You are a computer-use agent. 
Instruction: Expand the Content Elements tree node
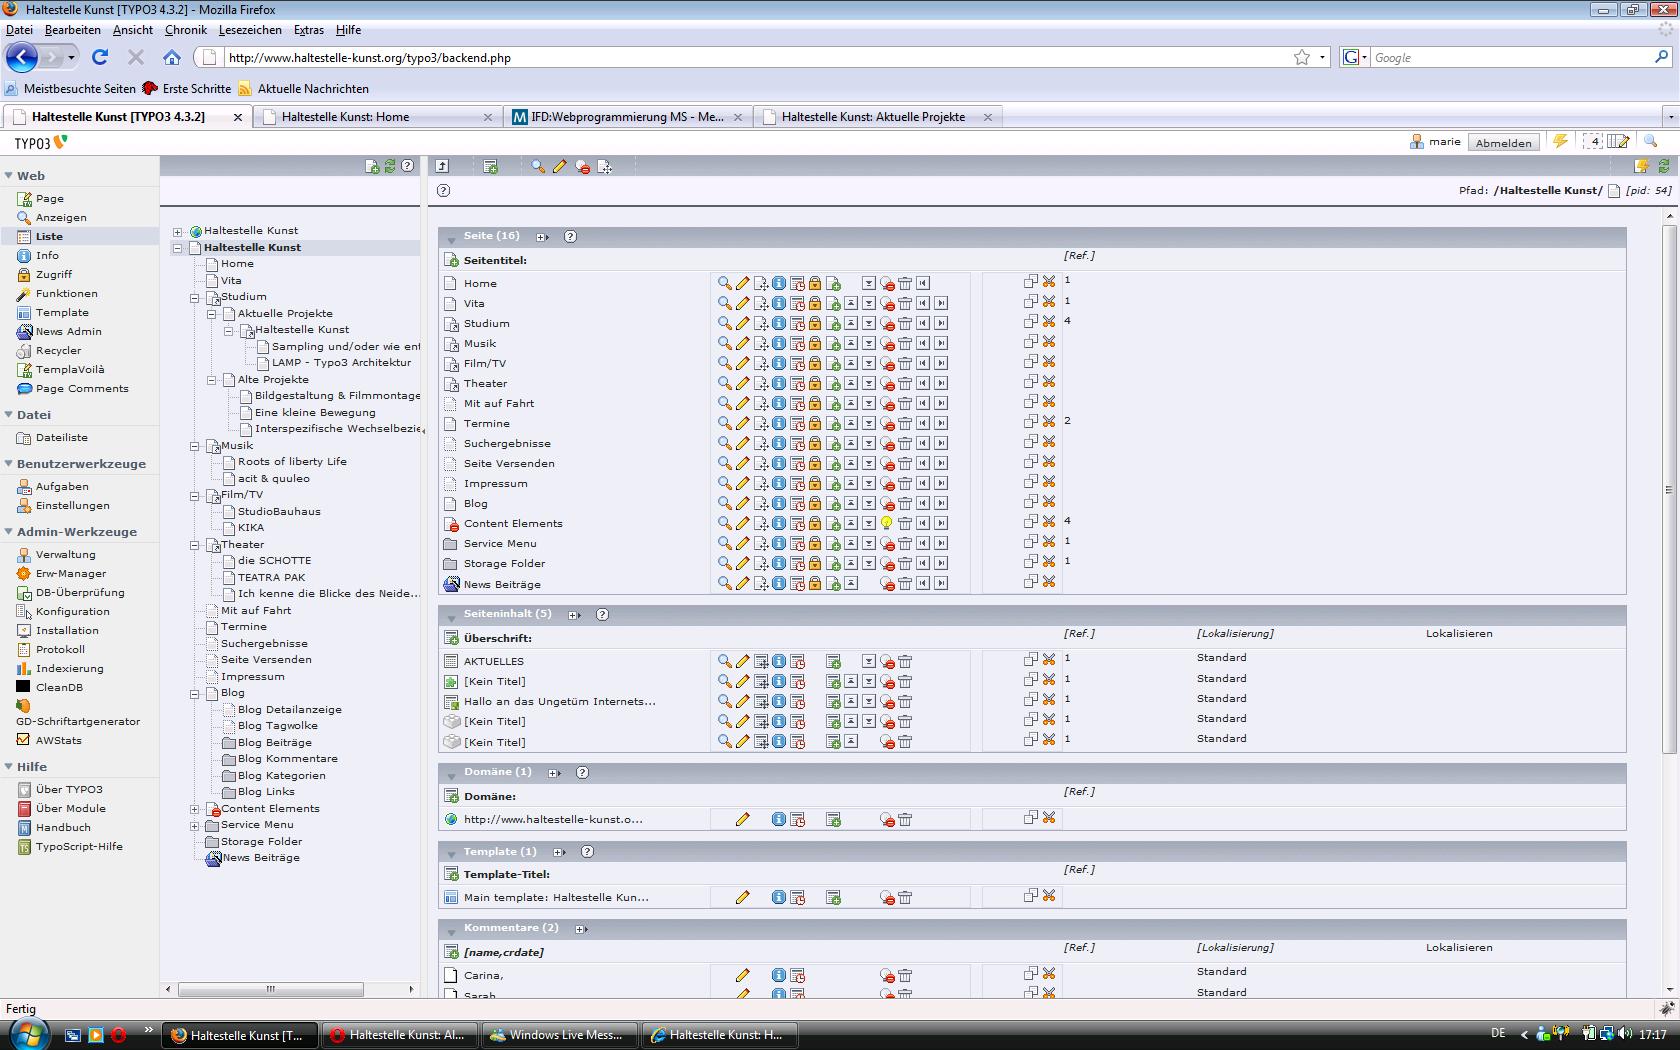pos(195,809)
